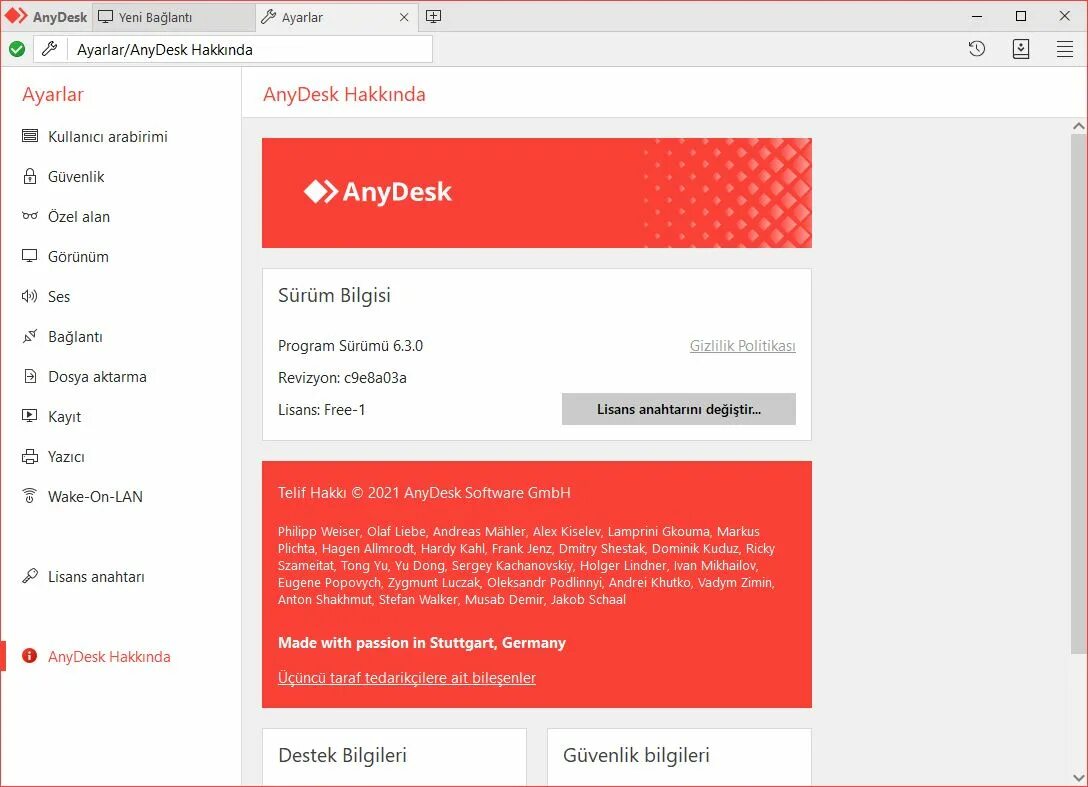Click the Sürüm Bilgisi heading
Viewport: 1088px width, 787px height.
pos(334,296)
